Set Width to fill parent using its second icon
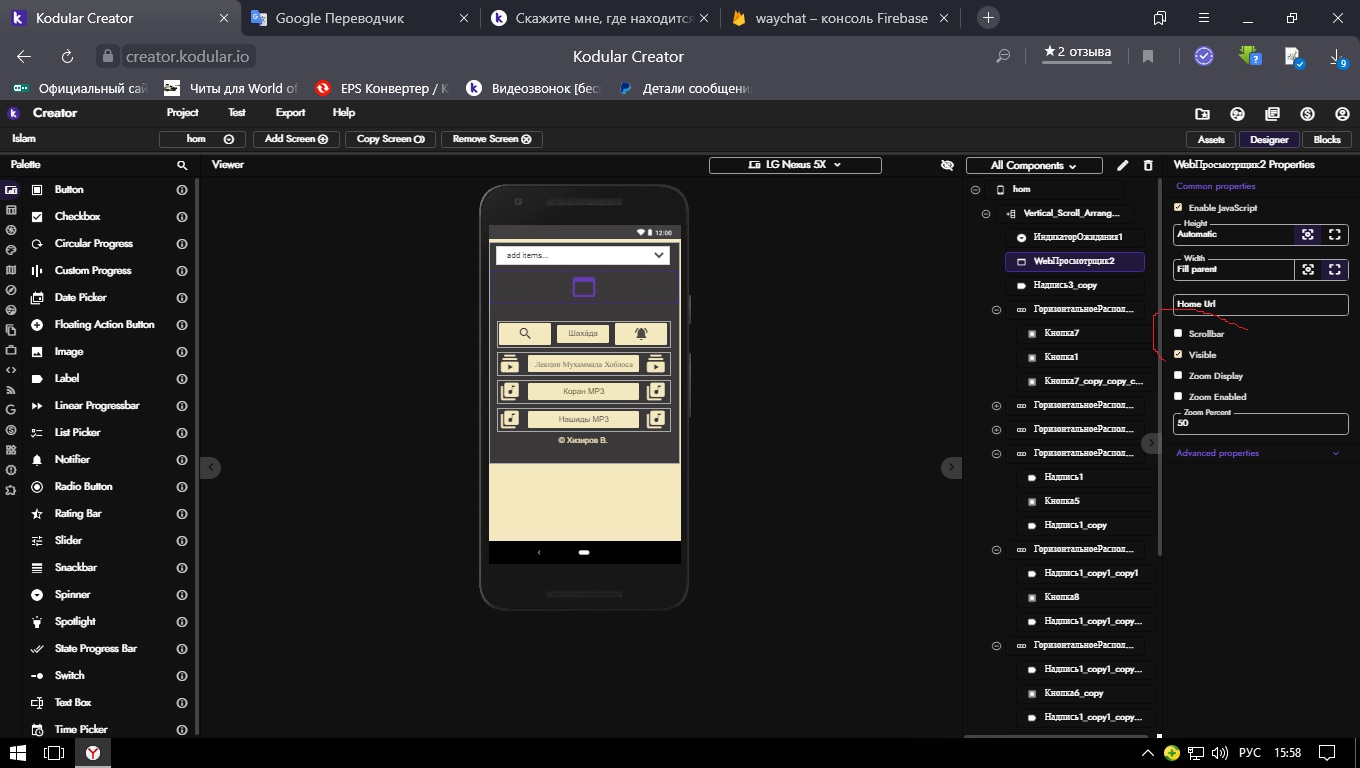Screen dimensions: 1360x768 point(1334,270)
